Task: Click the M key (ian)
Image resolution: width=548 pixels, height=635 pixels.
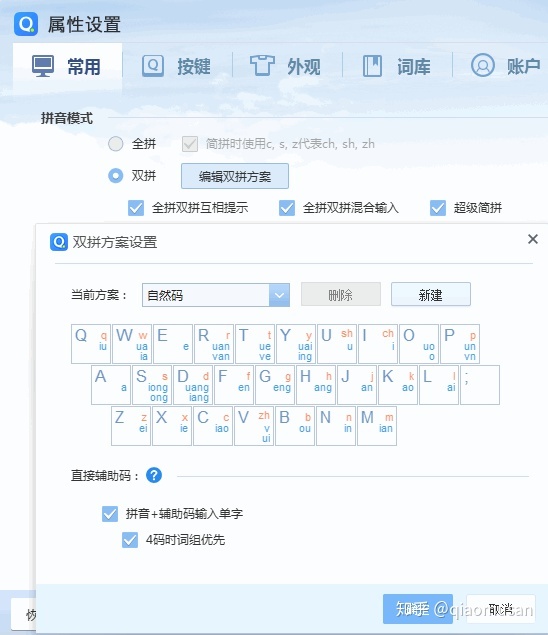Action: coord(377,426)
